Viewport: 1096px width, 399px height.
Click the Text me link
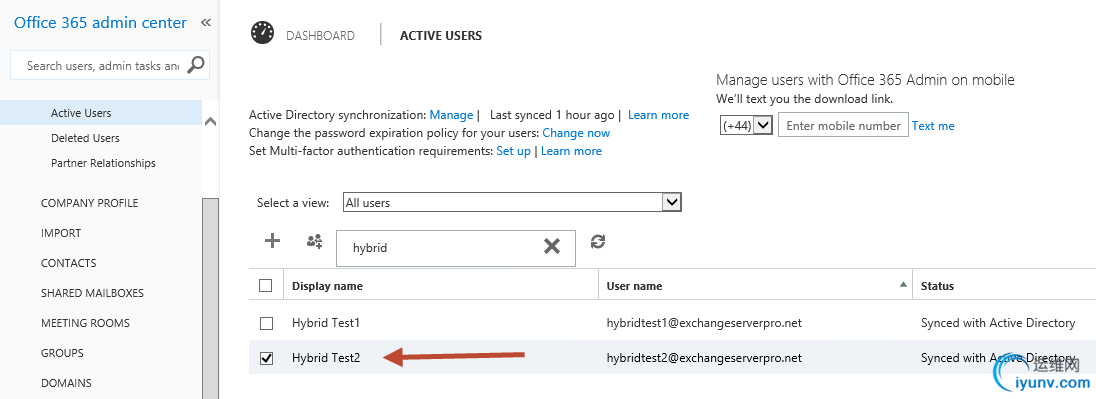[x=933, y=126]
